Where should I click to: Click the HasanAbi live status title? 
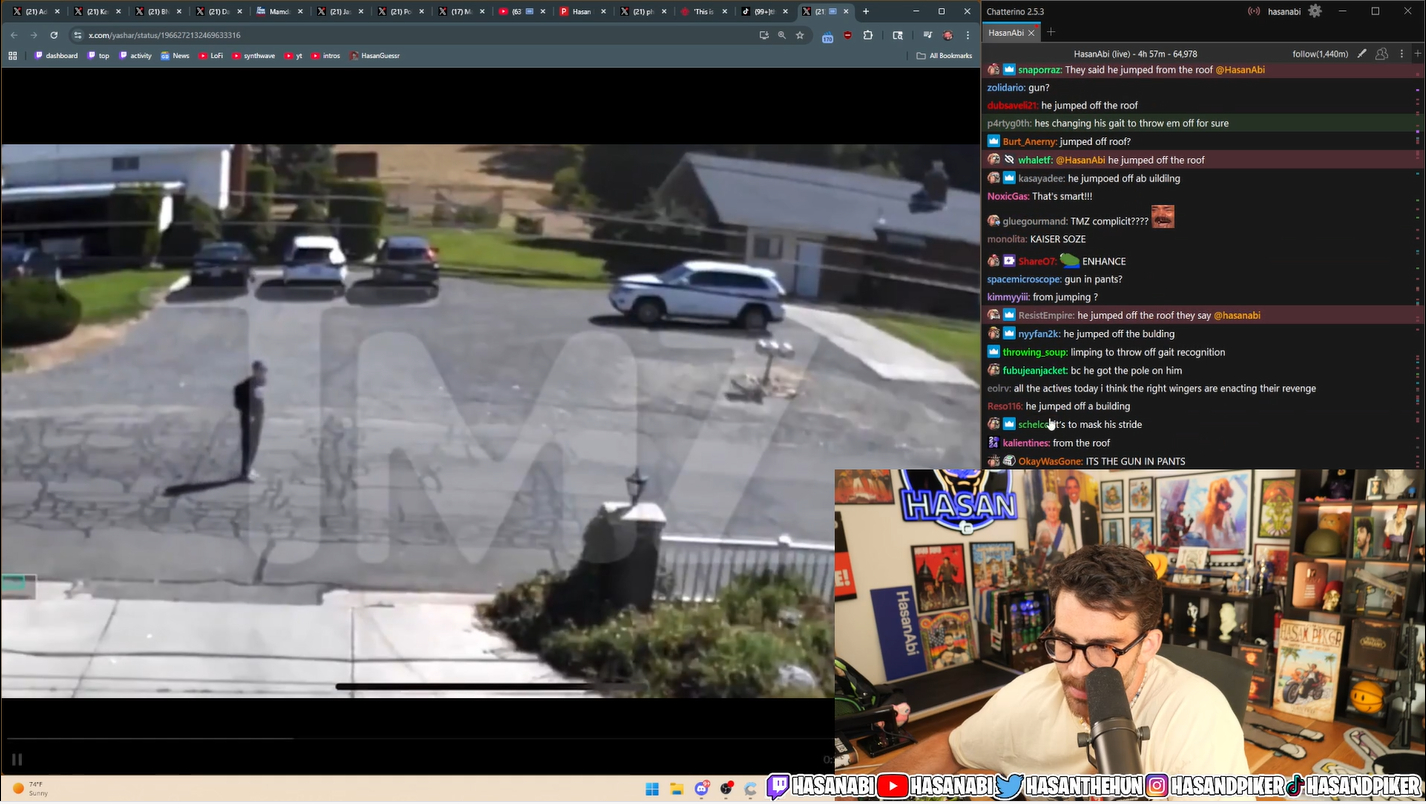tap(1135, 54)
